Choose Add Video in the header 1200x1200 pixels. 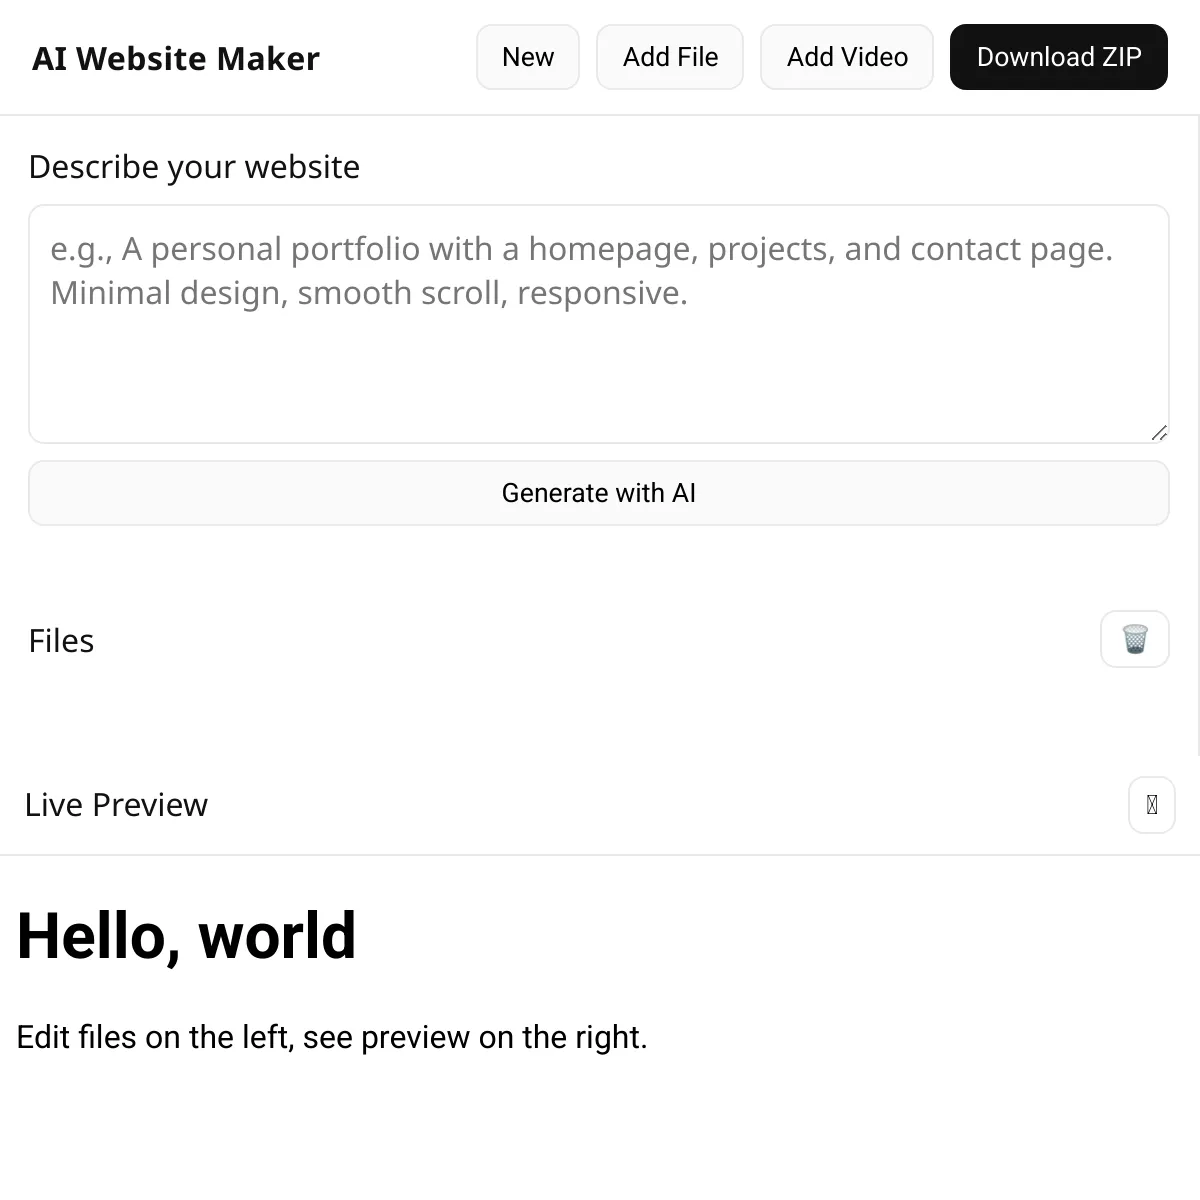846,57
